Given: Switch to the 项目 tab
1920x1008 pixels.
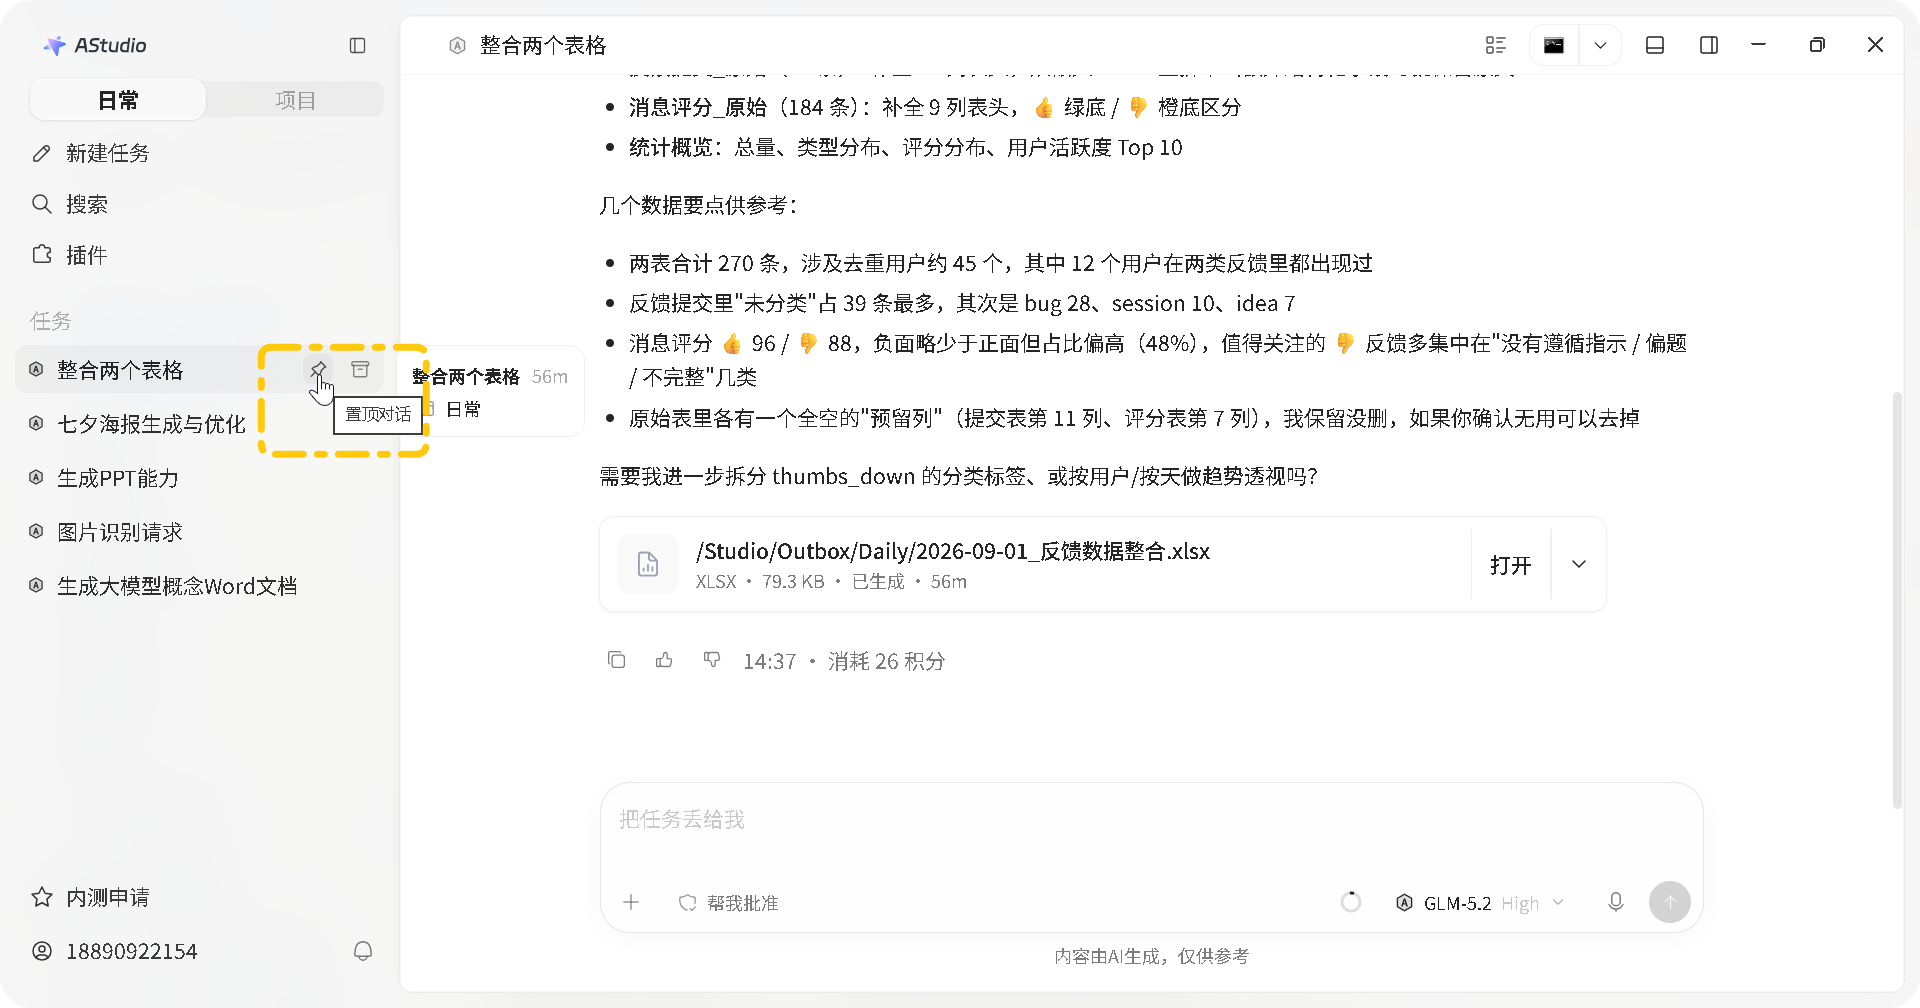Looking at the screenshot, I should point(295,100).
